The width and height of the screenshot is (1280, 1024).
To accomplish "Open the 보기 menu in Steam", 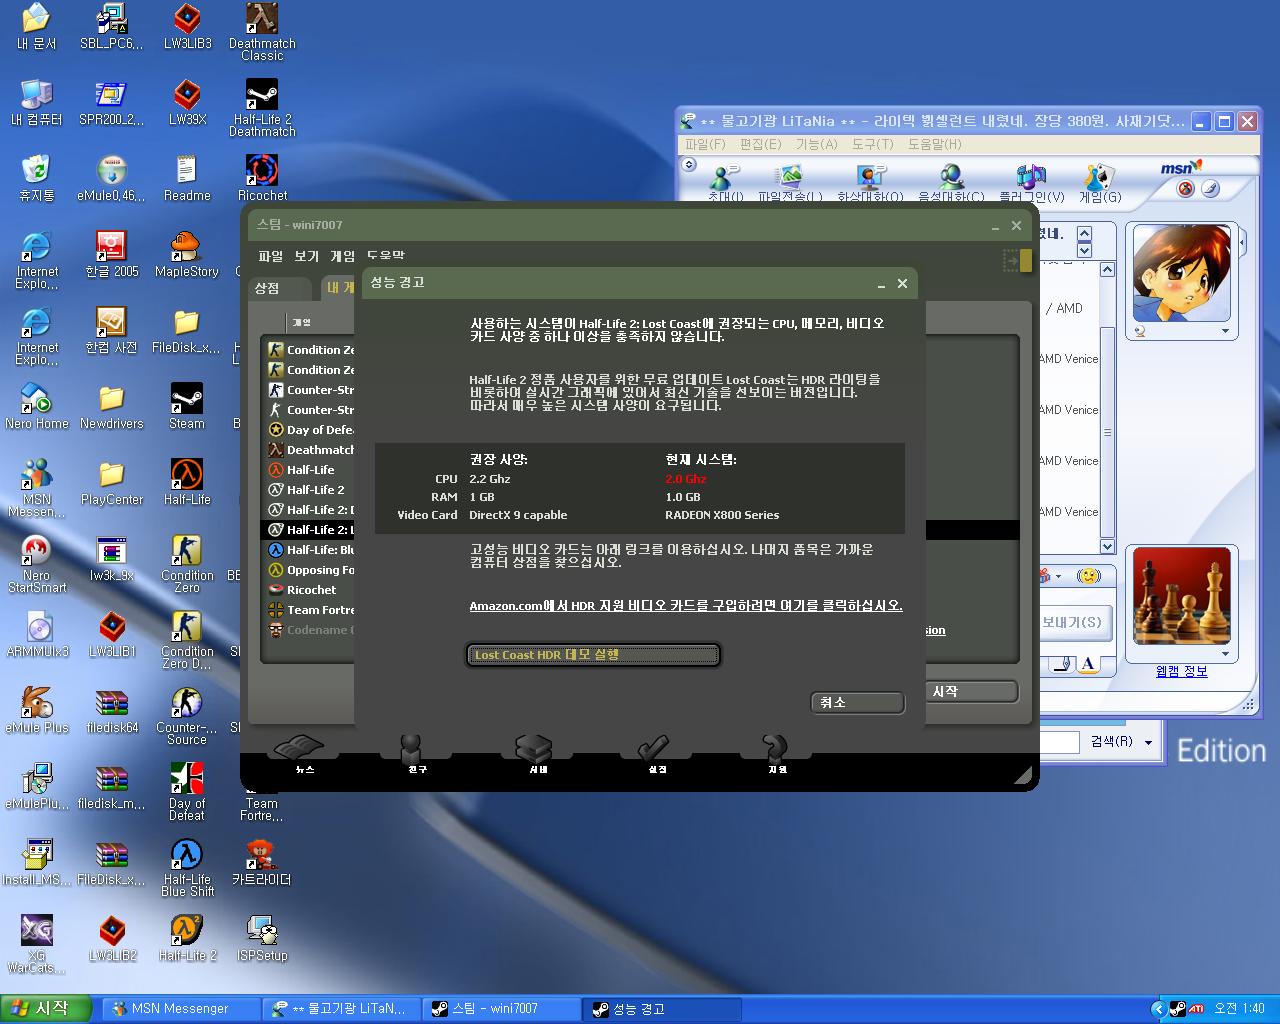I will tap(306, 256).
